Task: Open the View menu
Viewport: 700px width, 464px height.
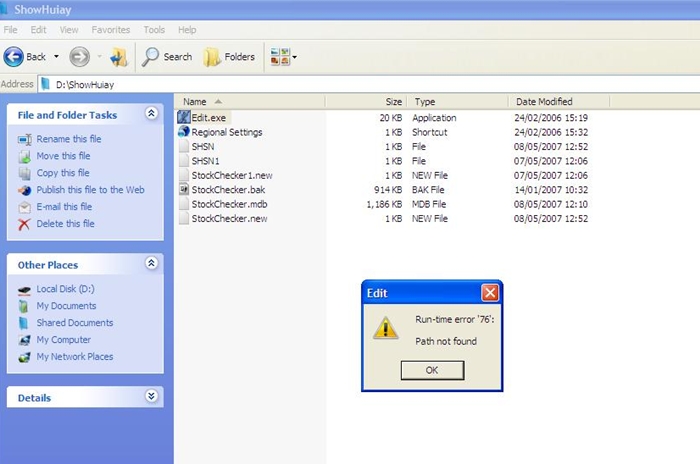Action: tap(69, 30)
